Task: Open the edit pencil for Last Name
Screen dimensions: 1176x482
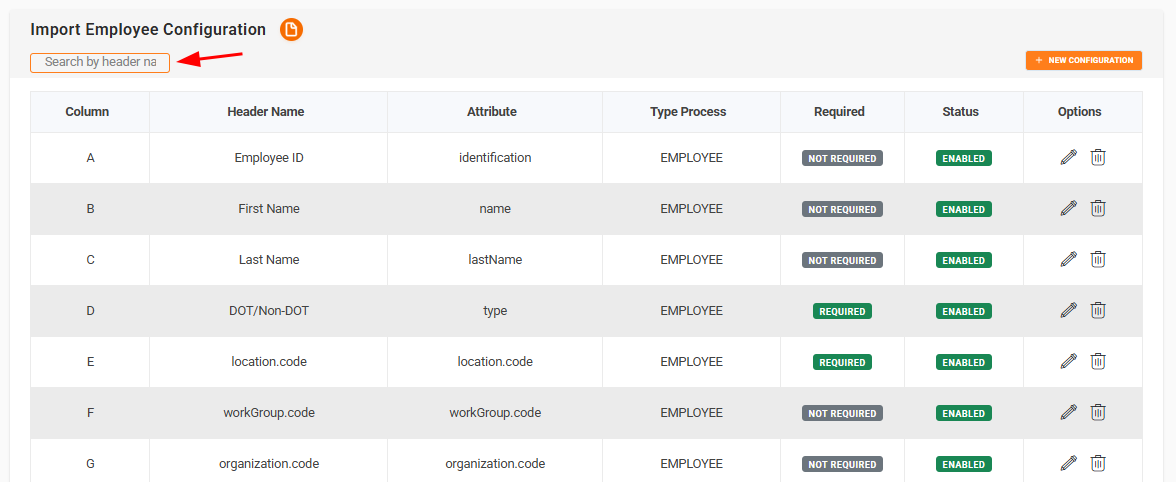Action: 1068,259
